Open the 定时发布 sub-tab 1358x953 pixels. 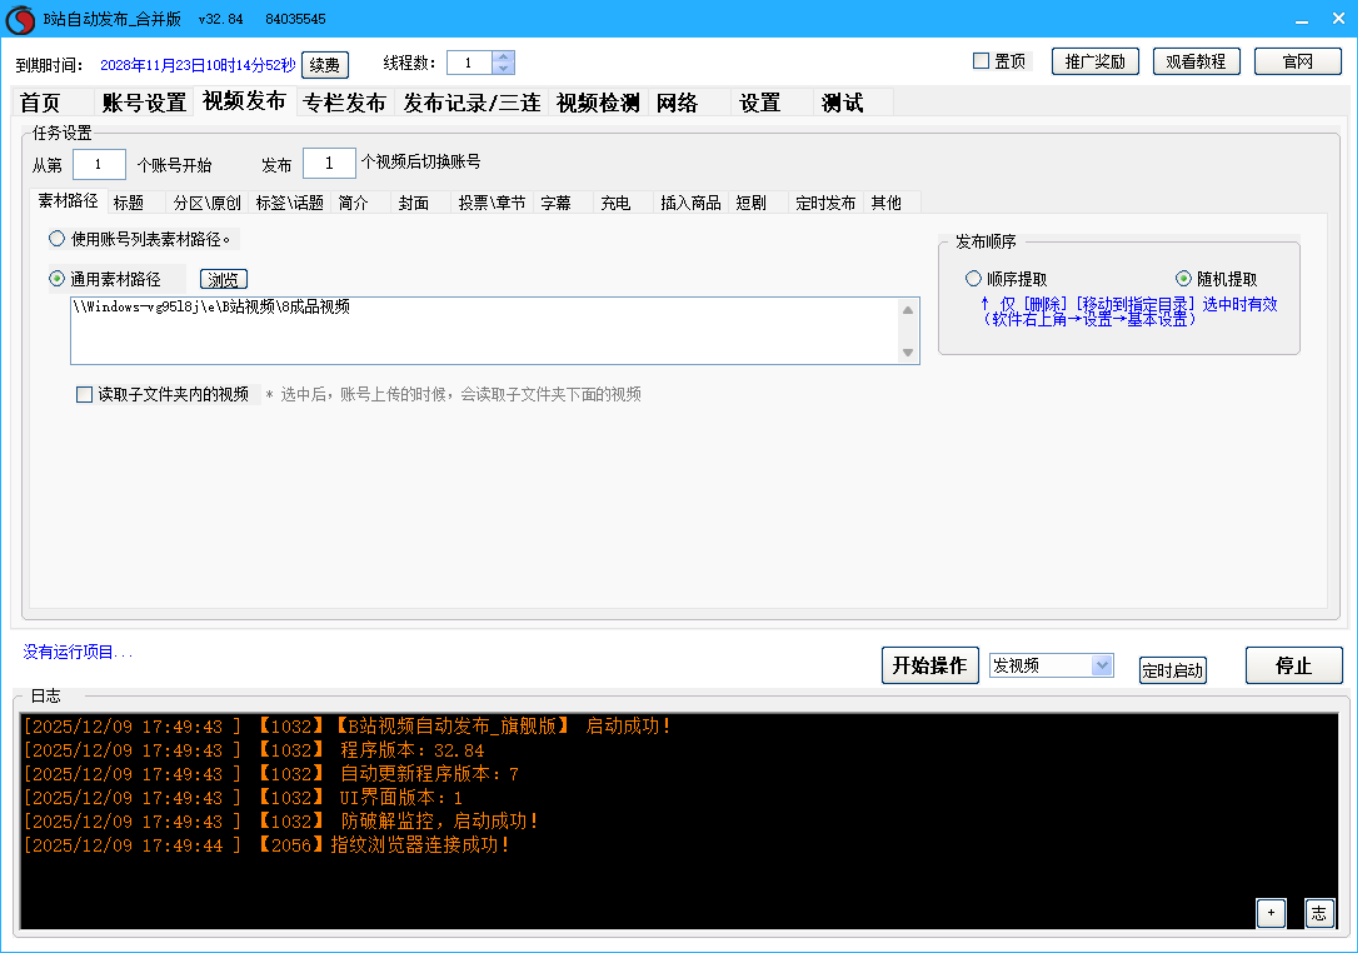(825, 203)
